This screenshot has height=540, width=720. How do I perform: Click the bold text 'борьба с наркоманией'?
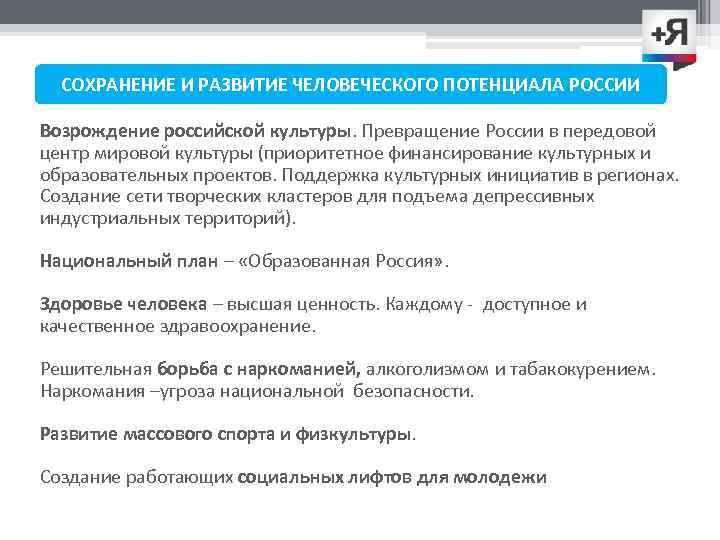tap(259, 369)
